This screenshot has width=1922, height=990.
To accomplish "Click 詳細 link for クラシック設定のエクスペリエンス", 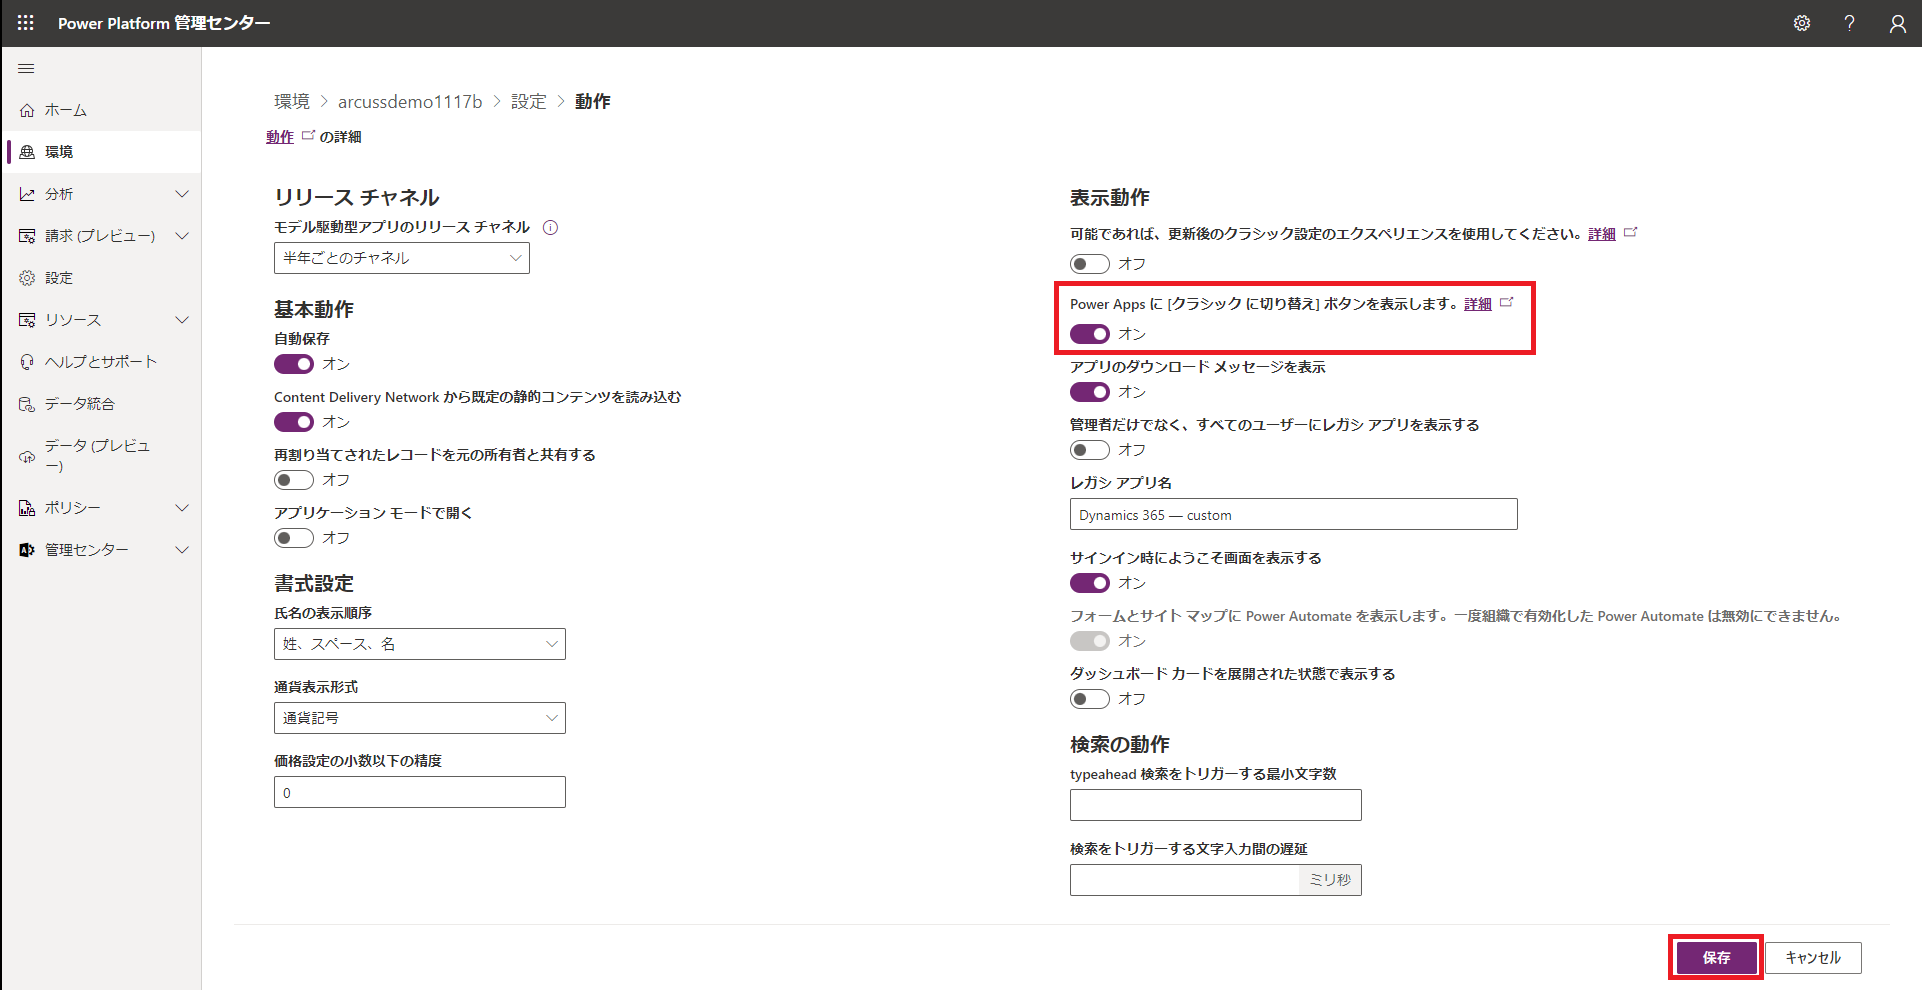I will pyautogui.click(x=1602, y=234).
